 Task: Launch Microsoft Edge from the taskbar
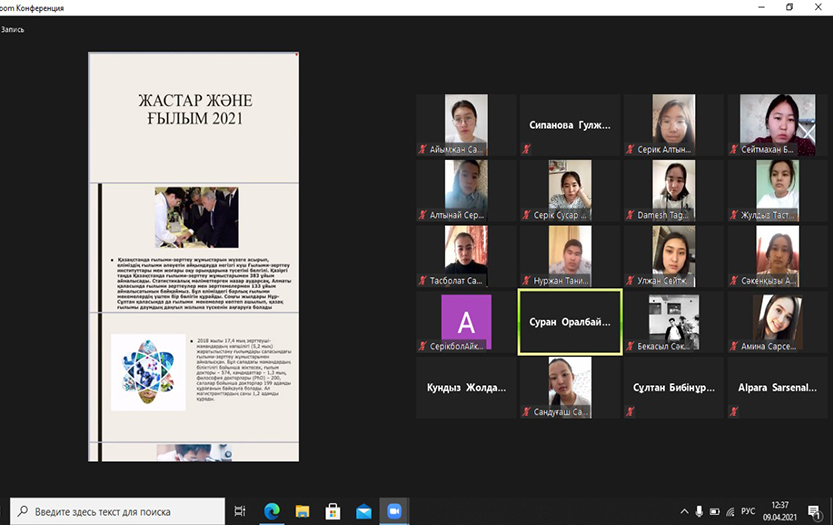(271, 511)
